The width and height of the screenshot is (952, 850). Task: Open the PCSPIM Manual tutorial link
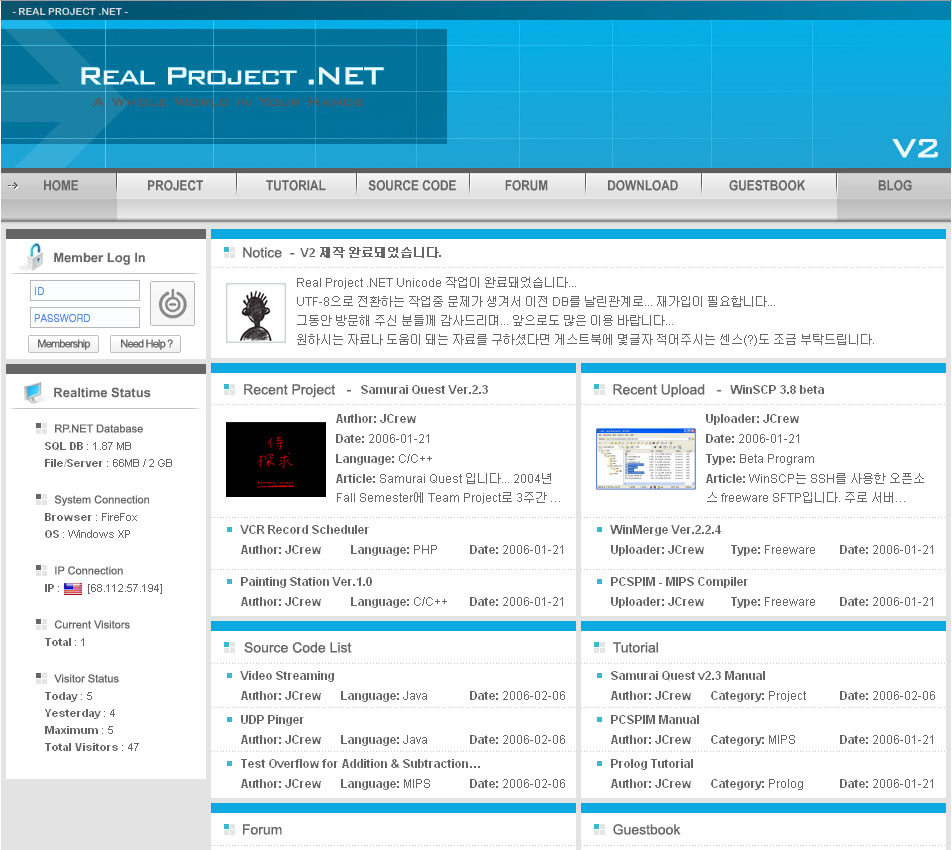[655, 720]
